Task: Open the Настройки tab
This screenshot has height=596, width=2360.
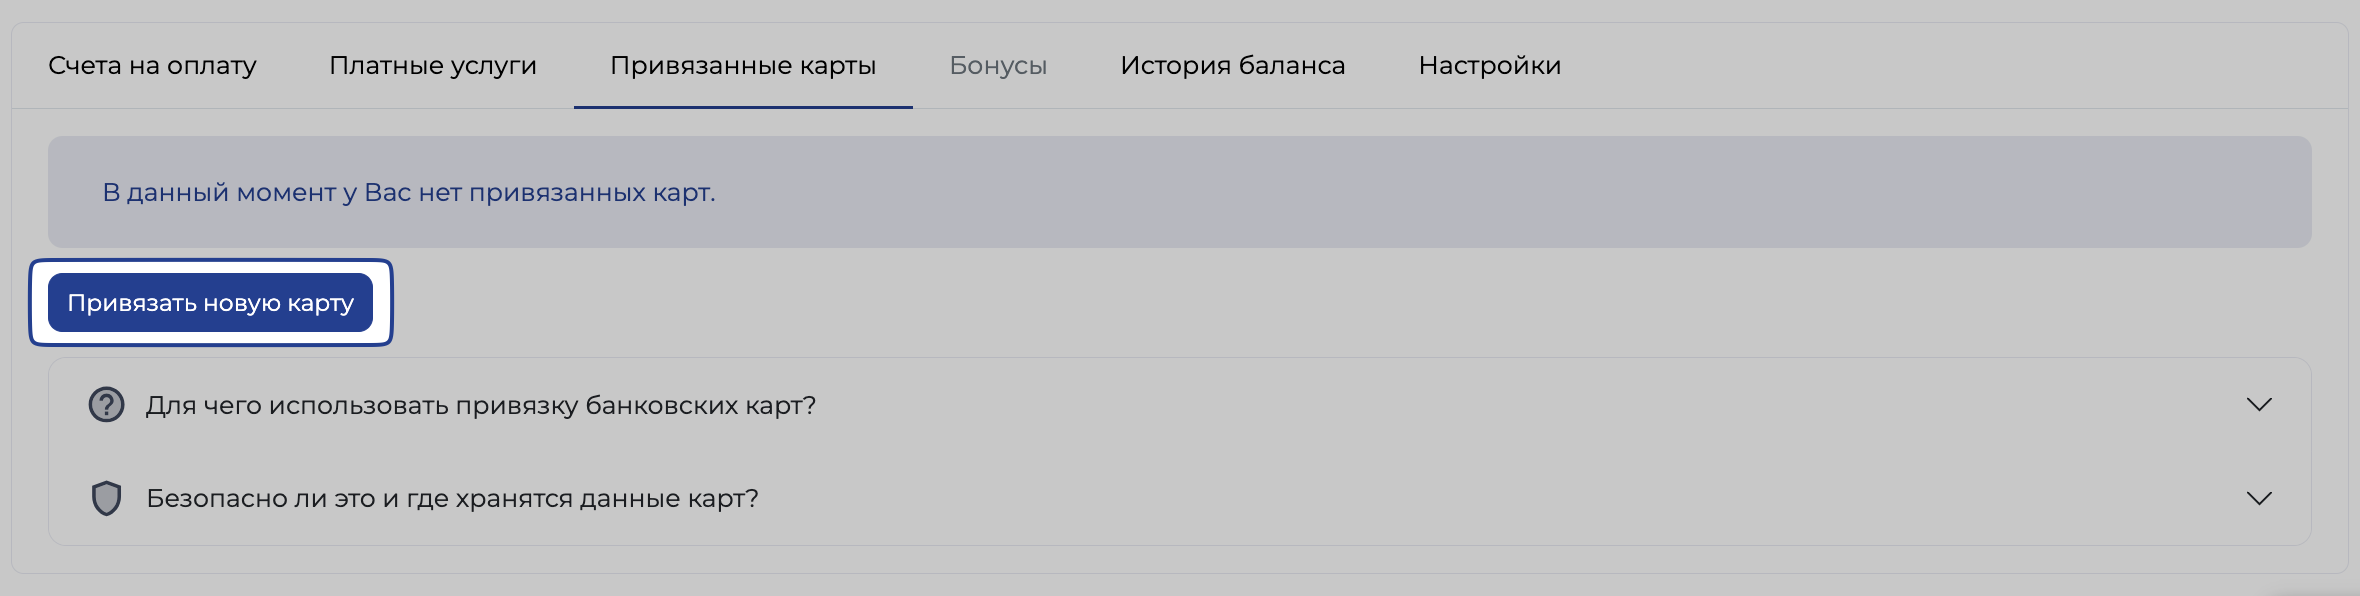Action: (x=1490, y=66)
